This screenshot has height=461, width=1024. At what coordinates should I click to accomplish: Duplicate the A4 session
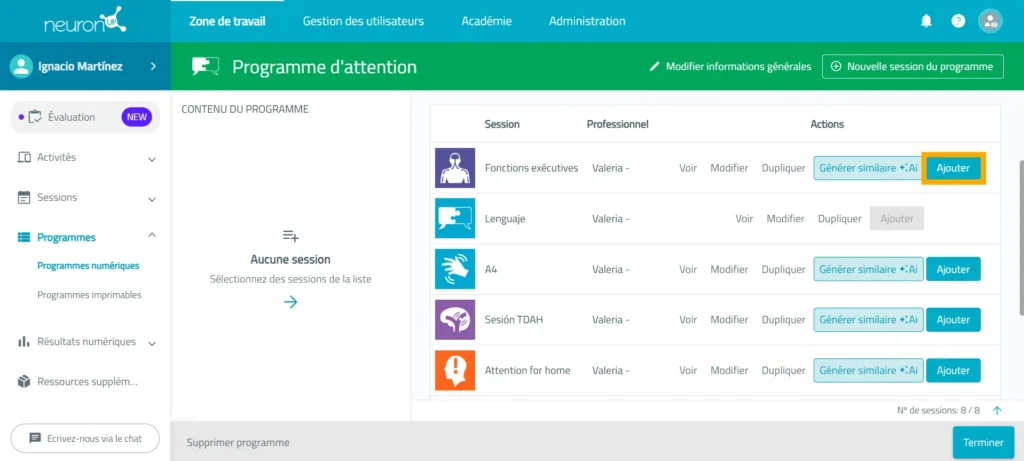[x=783, y=269]
